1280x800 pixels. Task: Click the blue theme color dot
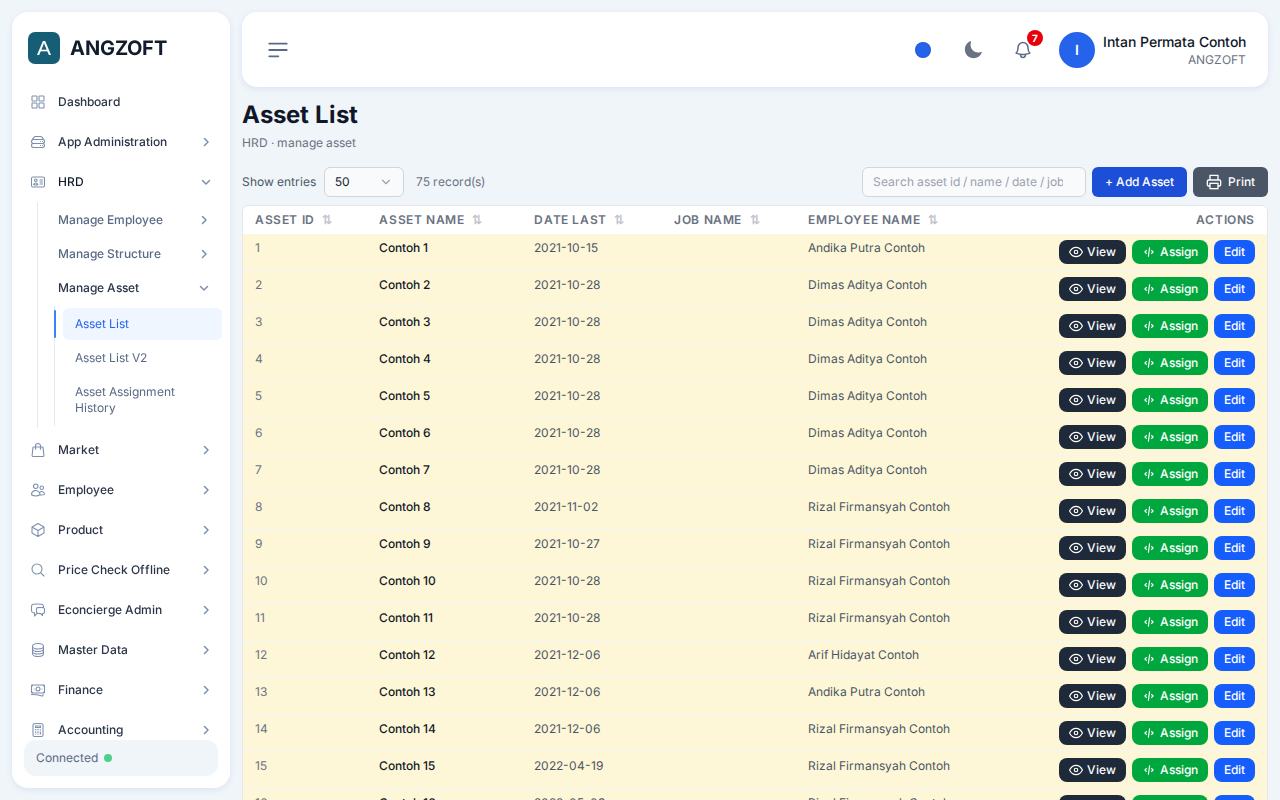coord(923,50)
